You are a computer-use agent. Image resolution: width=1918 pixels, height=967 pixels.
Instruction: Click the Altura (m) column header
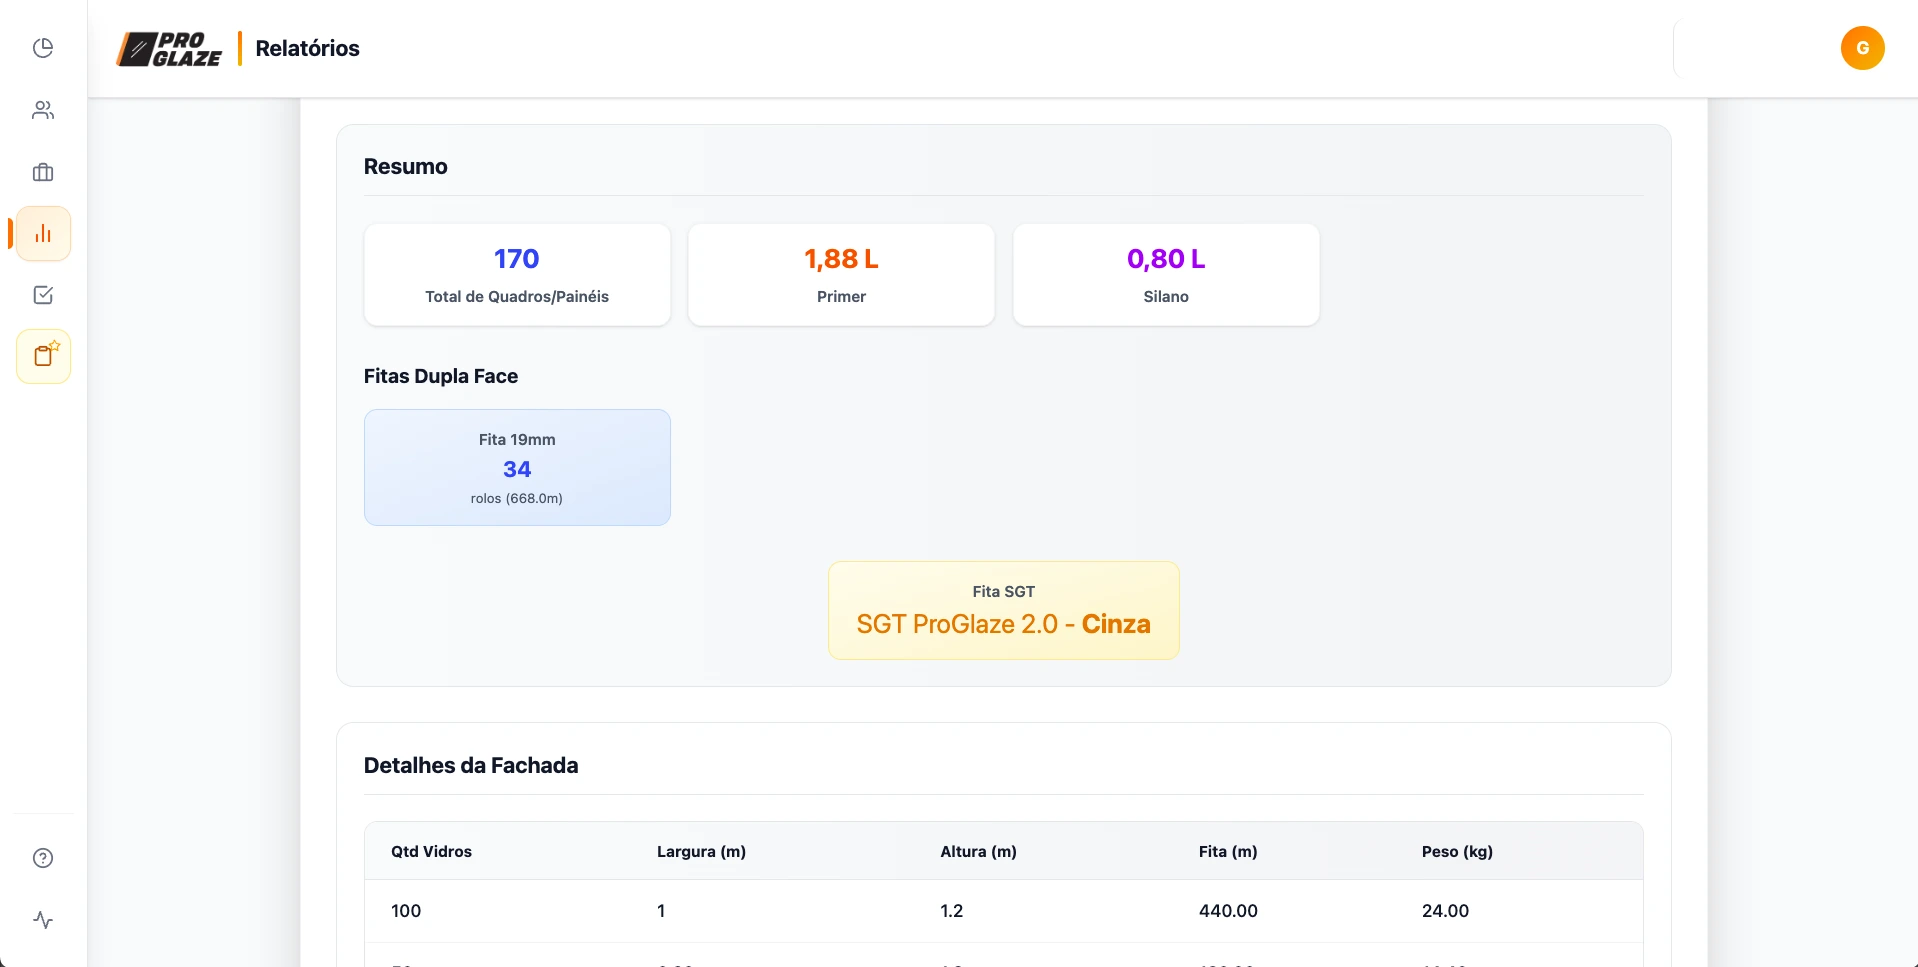click(978, 851)
